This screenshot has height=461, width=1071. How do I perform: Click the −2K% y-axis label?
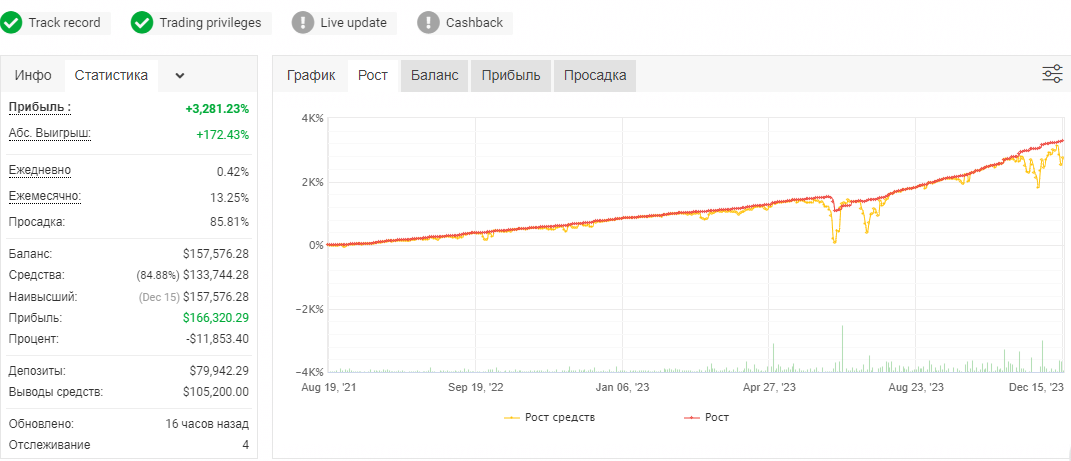click(x=309, y=309)
